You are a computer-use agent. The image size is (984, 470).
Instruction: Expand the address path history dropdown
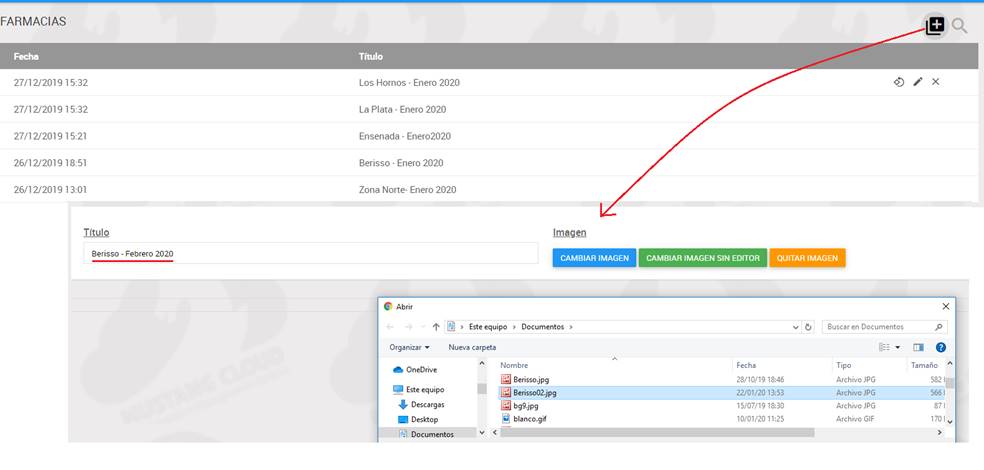point(794,327)
